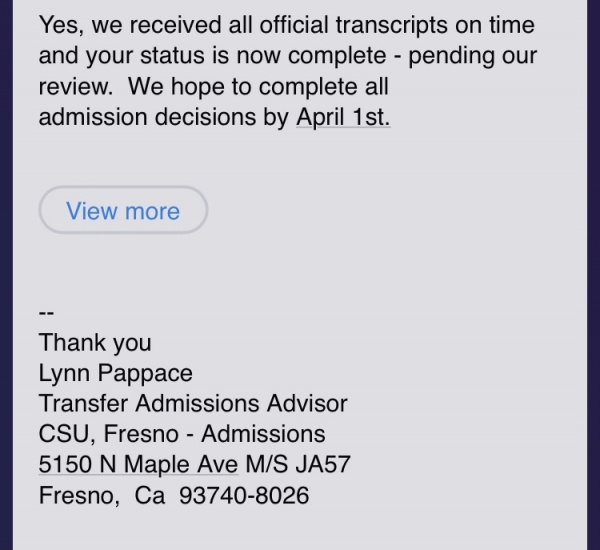Select the Lynn Pappace name text
Screen dimensions: 600x550
point(116,374)
